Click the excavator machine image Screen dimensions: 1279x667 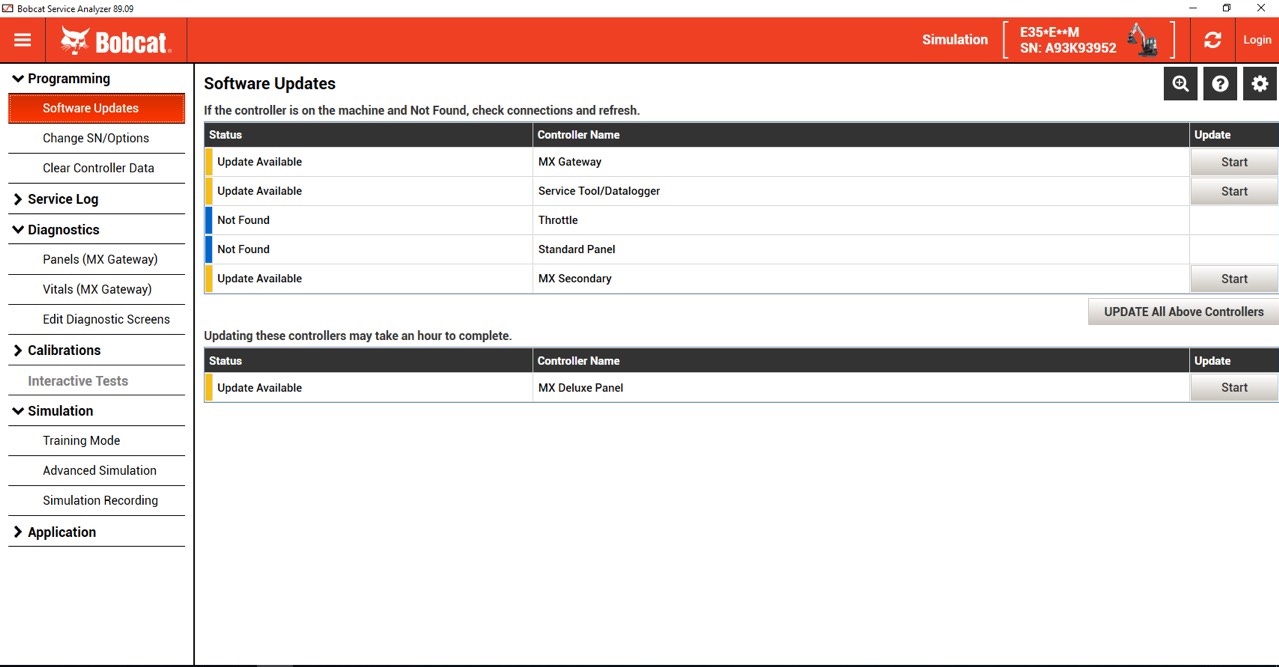click(1143, 40)
